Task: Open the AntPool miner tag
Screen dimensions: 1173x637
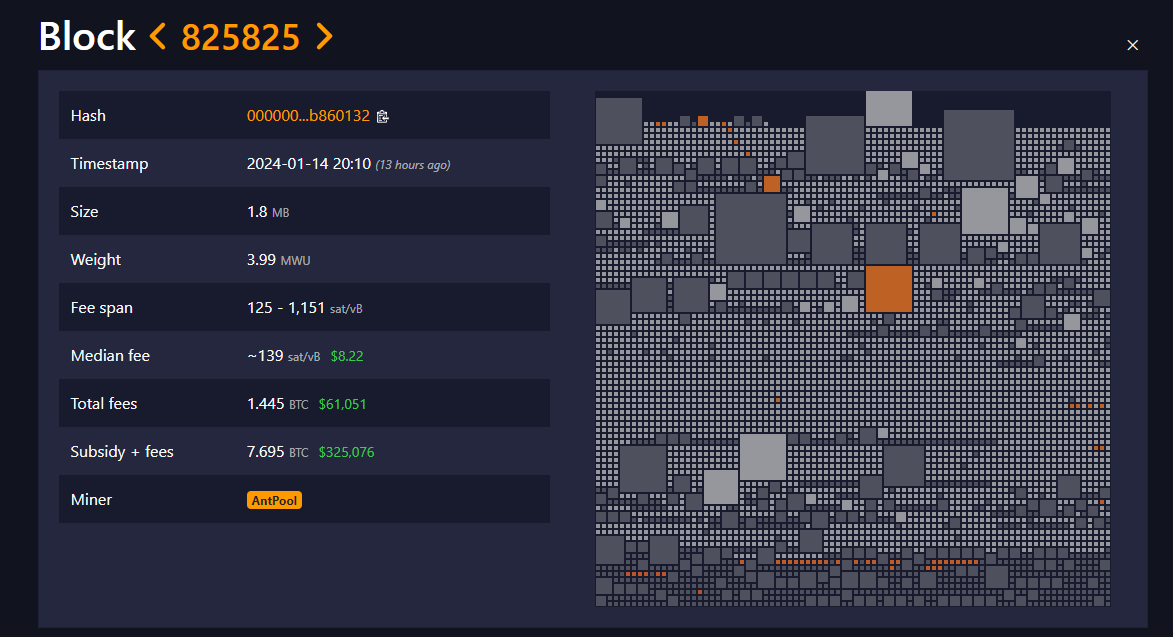Action: point(274,500)
